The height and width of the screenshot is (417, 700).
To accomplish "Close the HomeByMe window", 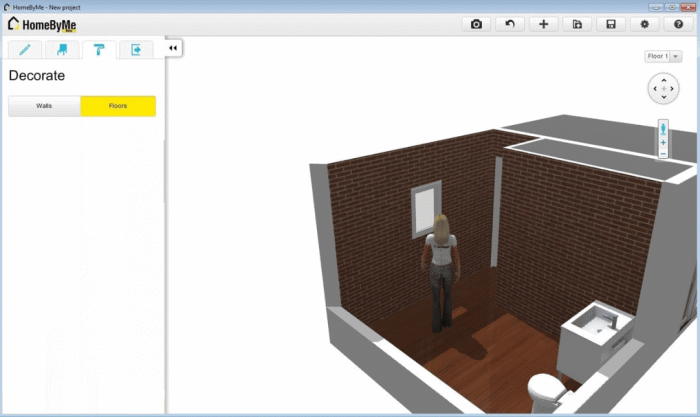I will tap(688, 7).
